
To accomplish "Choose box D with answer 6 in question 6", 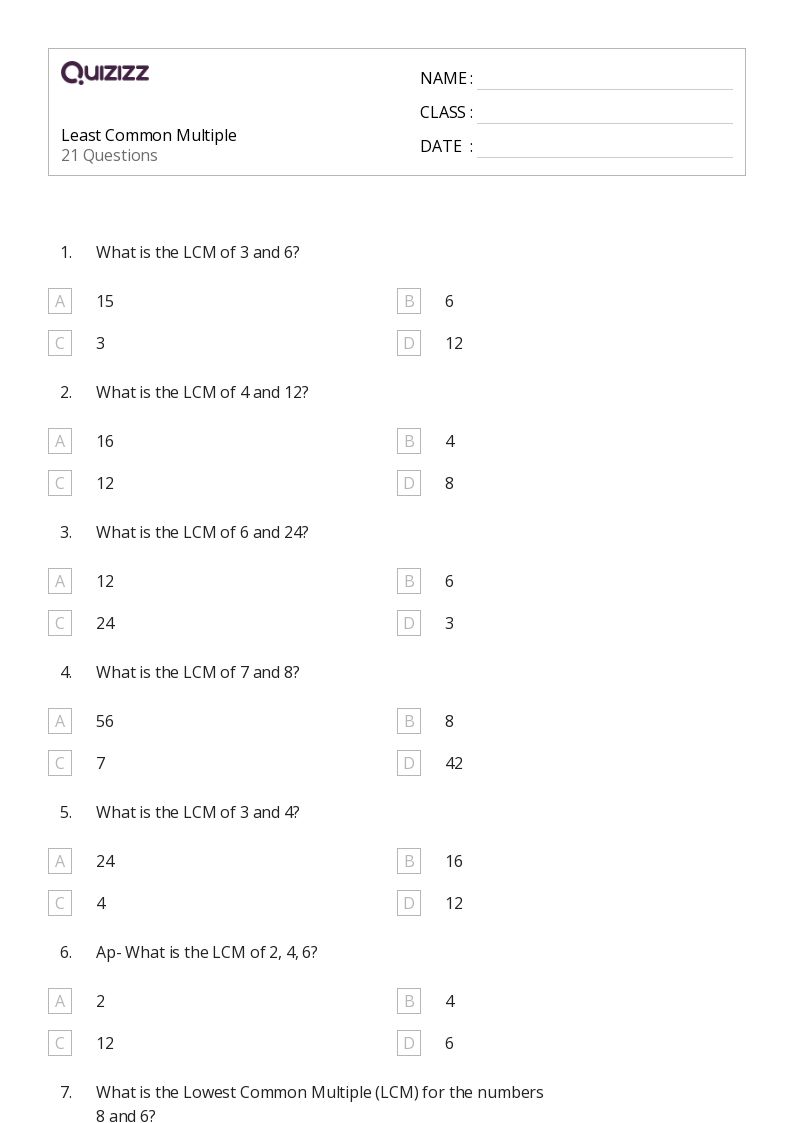I will 409,1043.
